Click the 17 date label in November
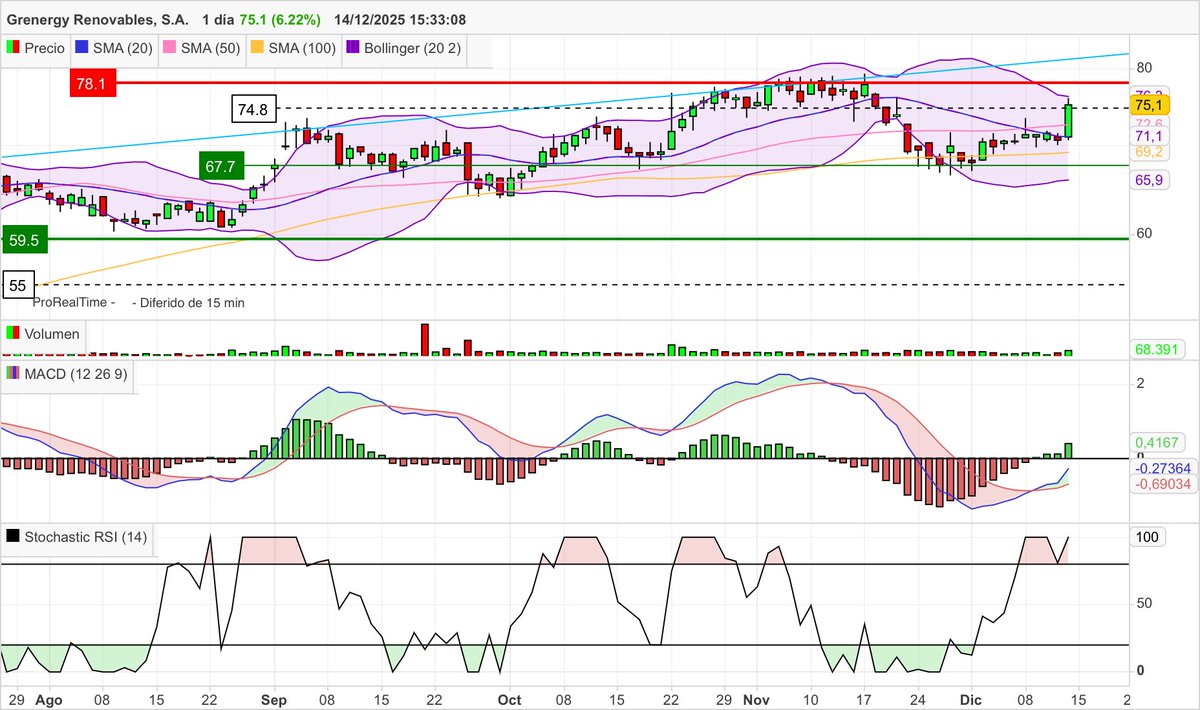1200x710 pixels. coord(864,699)
